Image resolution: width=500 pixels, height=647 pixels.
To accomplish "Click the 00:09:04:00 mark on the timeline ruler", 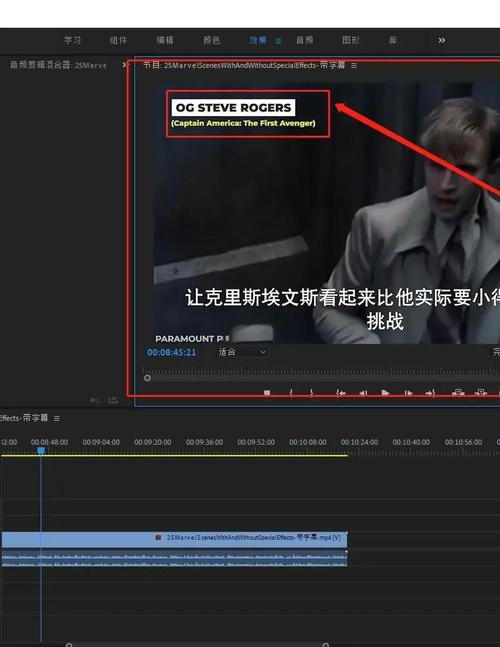I will (x=101, y=442).
